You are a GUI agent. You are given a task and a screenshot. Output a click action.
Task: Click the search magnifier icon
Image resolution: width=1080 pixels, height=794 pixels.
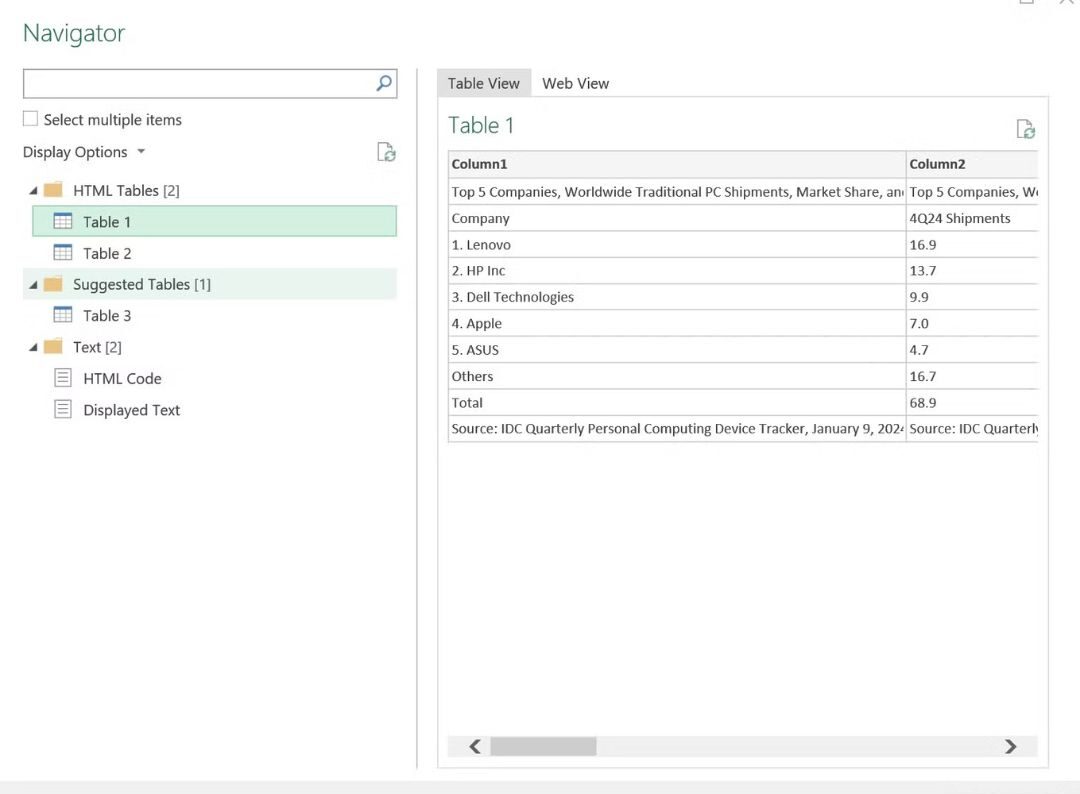coord(384,84)
